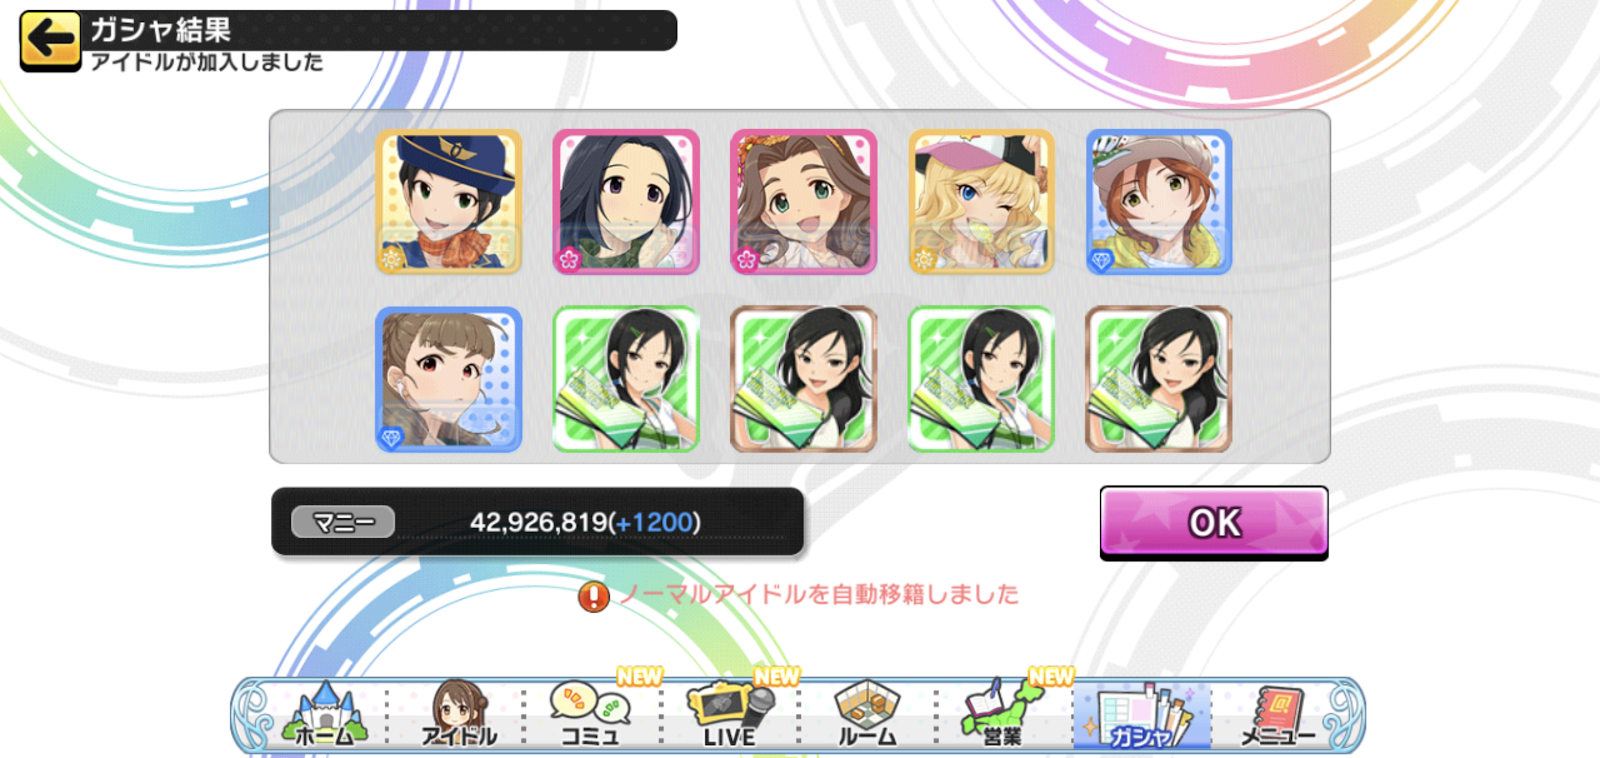The image size is (1600, 758).
Task: View the dark-haired idol in pink frame
Action: pos(626,202)
